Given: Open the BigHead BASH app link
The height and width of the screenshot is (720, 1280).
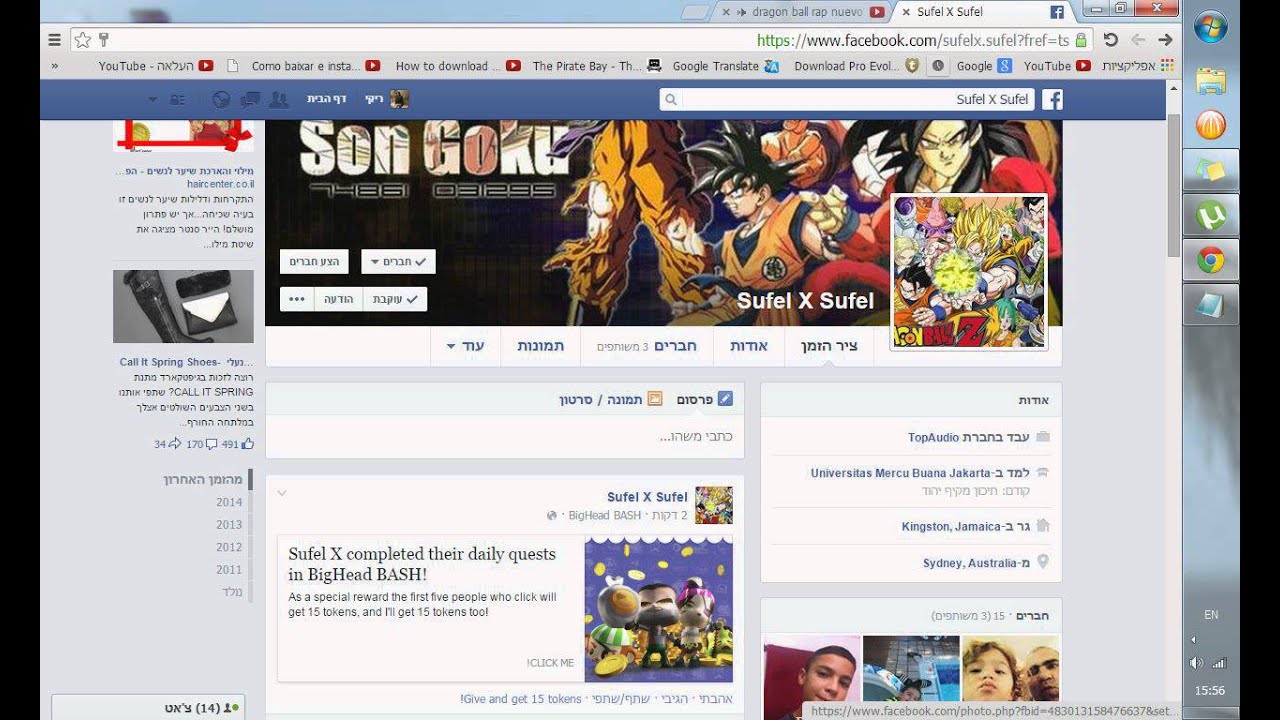Looking at the screenshot, I should click(605, 516).
